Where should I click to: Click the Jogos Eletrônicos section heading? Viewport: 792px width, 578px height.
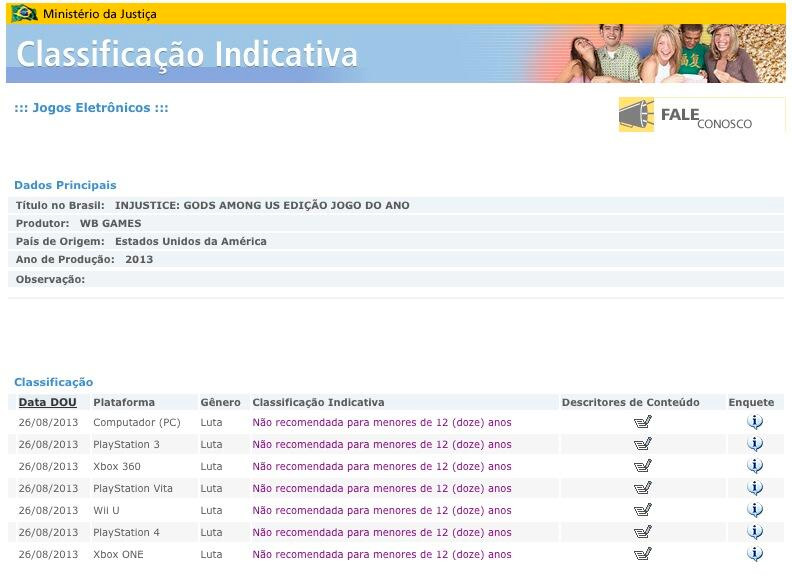(x=91, y=108)
